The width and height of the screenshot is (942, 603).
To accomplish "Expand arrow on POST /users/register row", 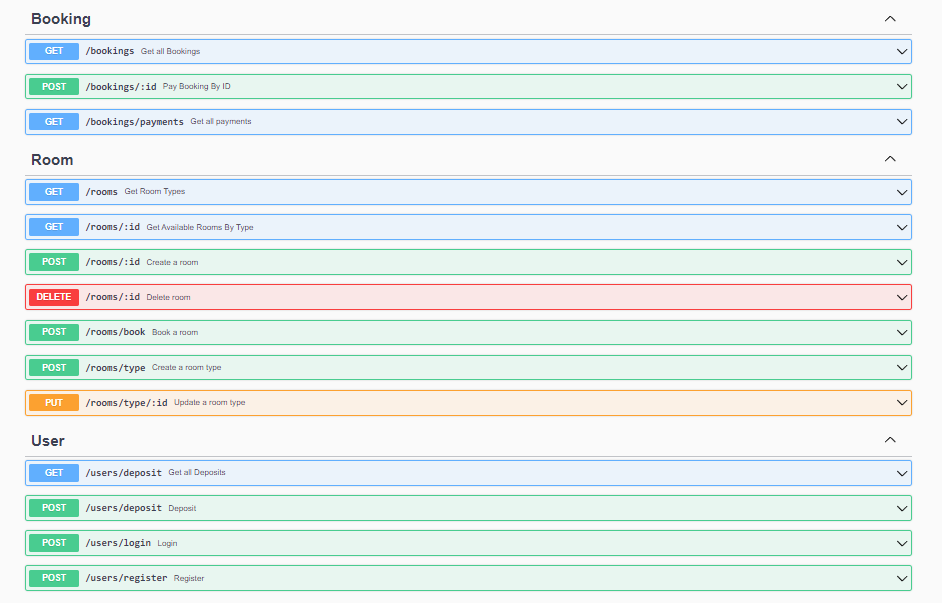I will point(902,578).
